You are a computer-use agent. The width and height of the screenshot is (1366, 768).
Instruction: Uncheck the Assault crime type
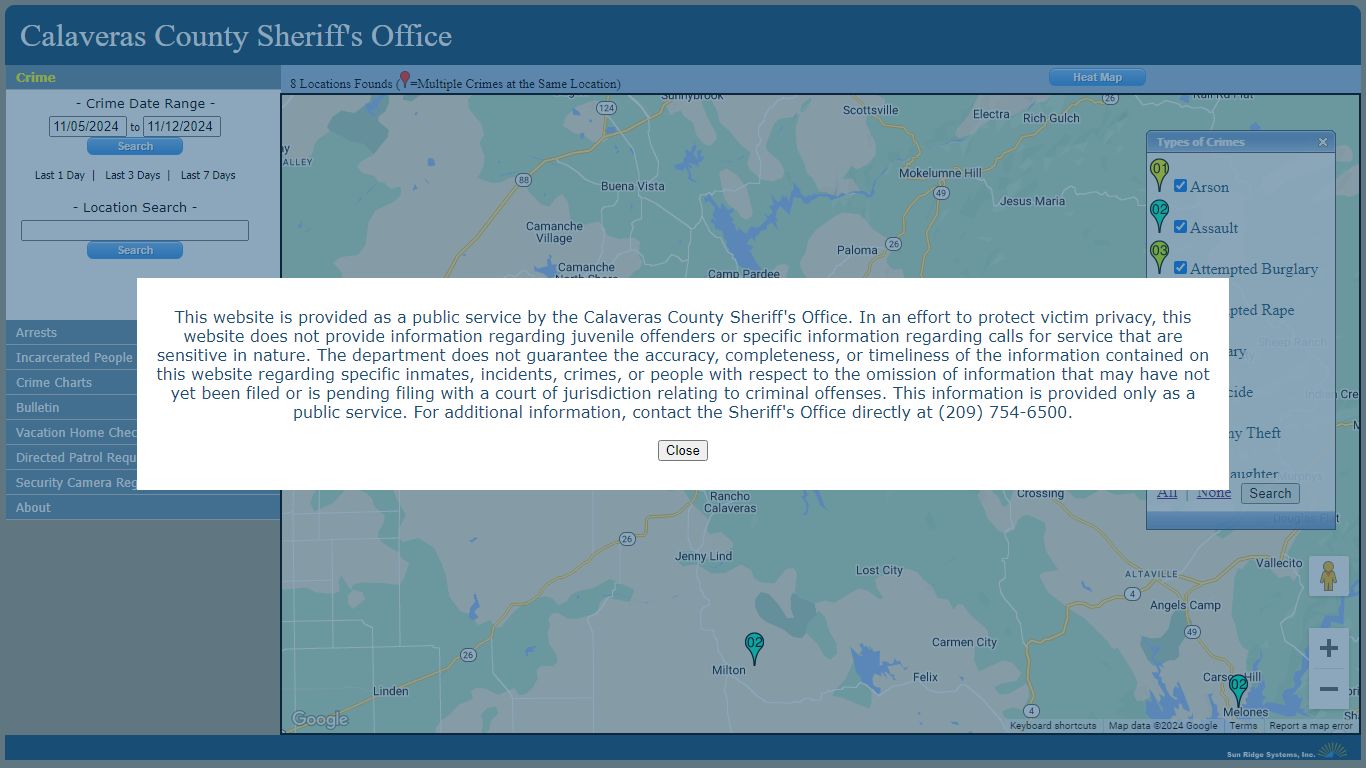click(1180, 227)
